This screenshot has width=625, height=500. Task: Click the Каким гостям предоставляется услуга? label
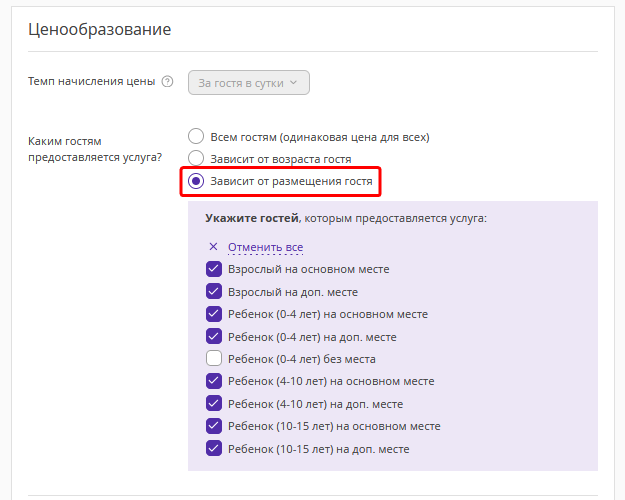pos(95,149)
